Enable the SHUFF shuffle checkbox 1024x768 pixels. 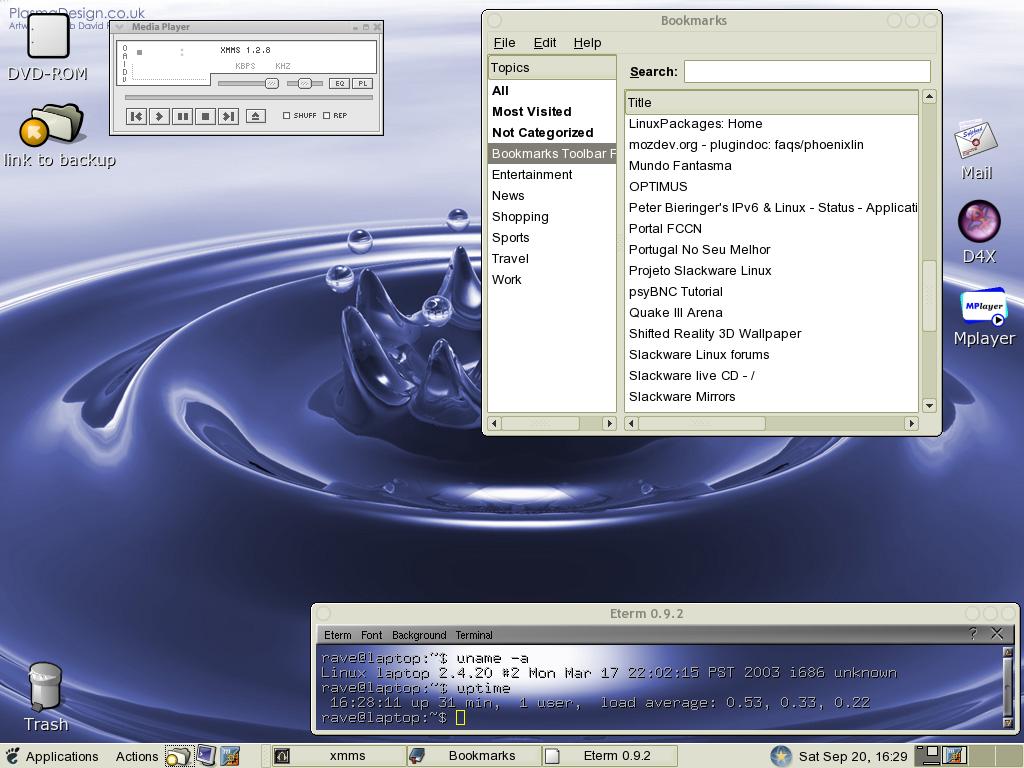(x=287, y=116)
